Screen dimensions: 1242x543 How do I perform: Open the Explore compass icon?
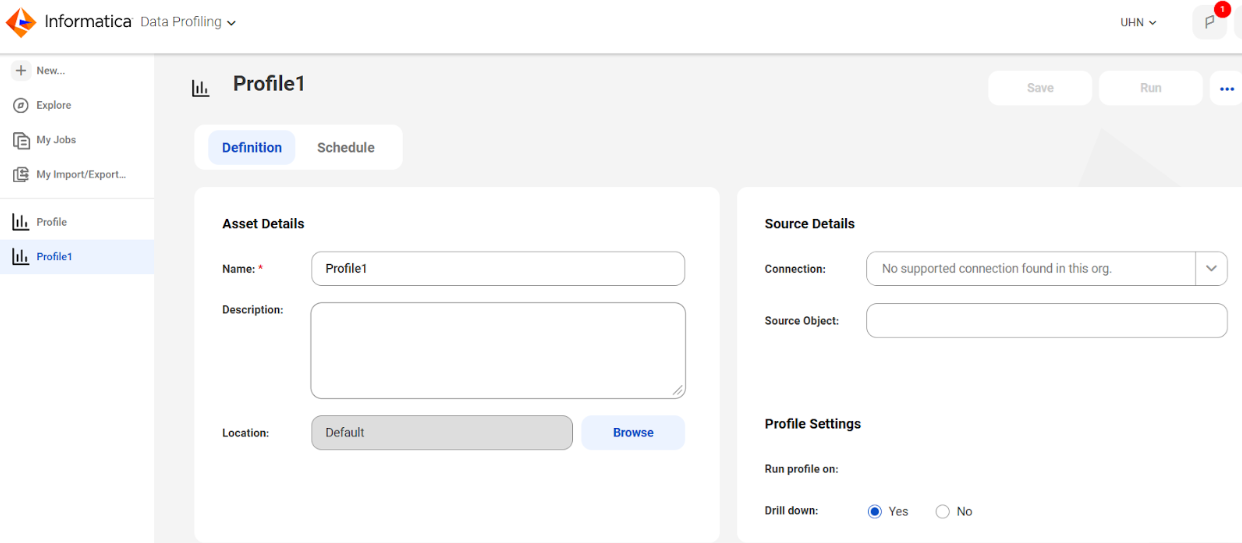pyautogui.click(x=20, y=105)
